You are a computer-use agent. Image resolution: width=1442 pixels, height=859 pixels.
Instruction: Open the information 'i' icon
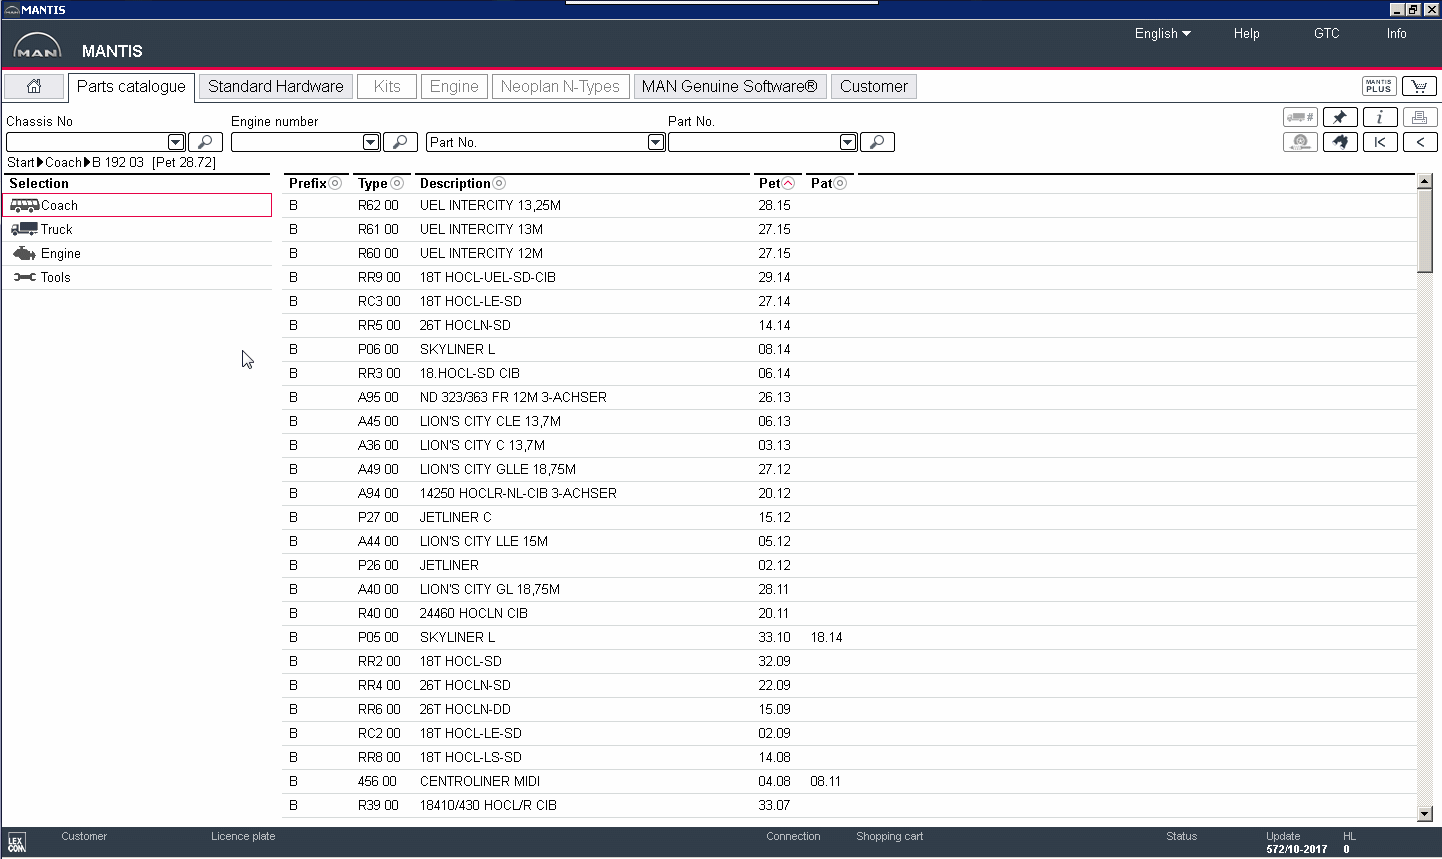[1380, 117]
